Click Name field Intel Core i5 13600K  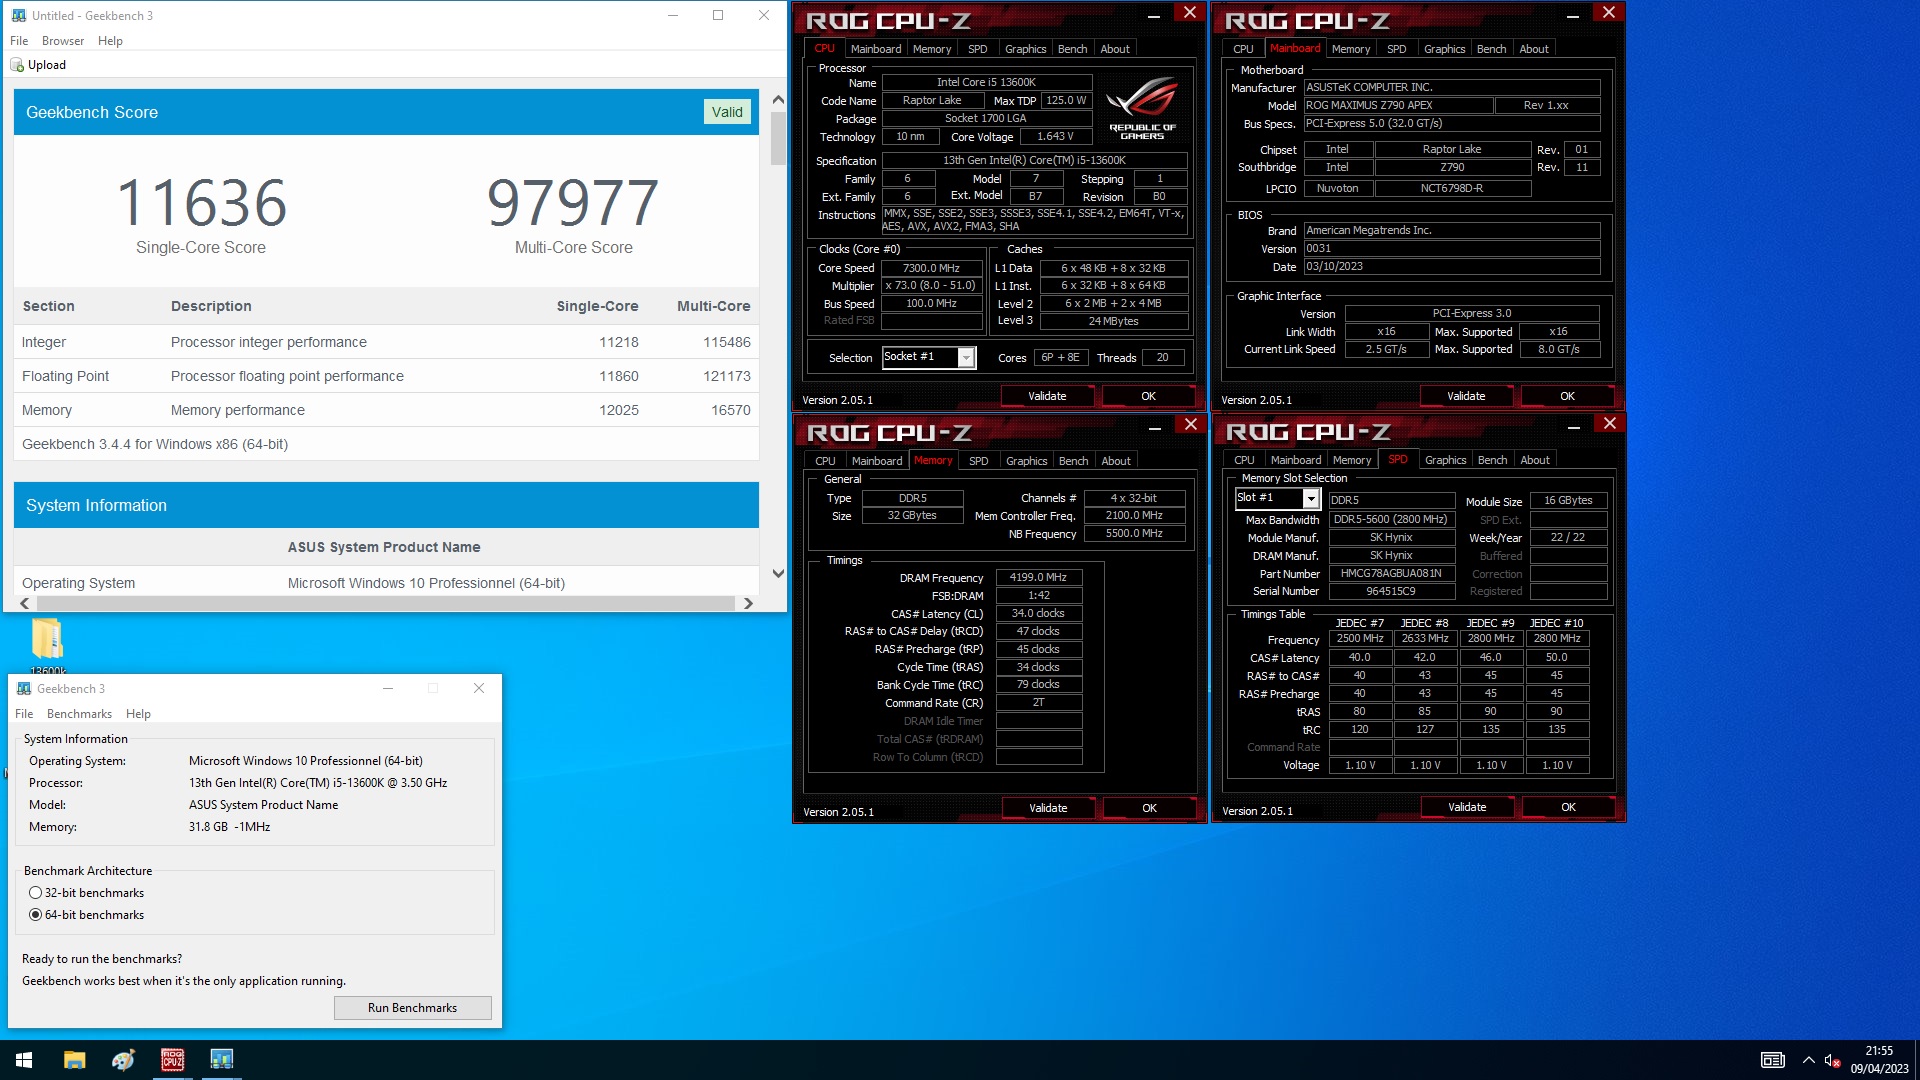(x=986, y=82)
